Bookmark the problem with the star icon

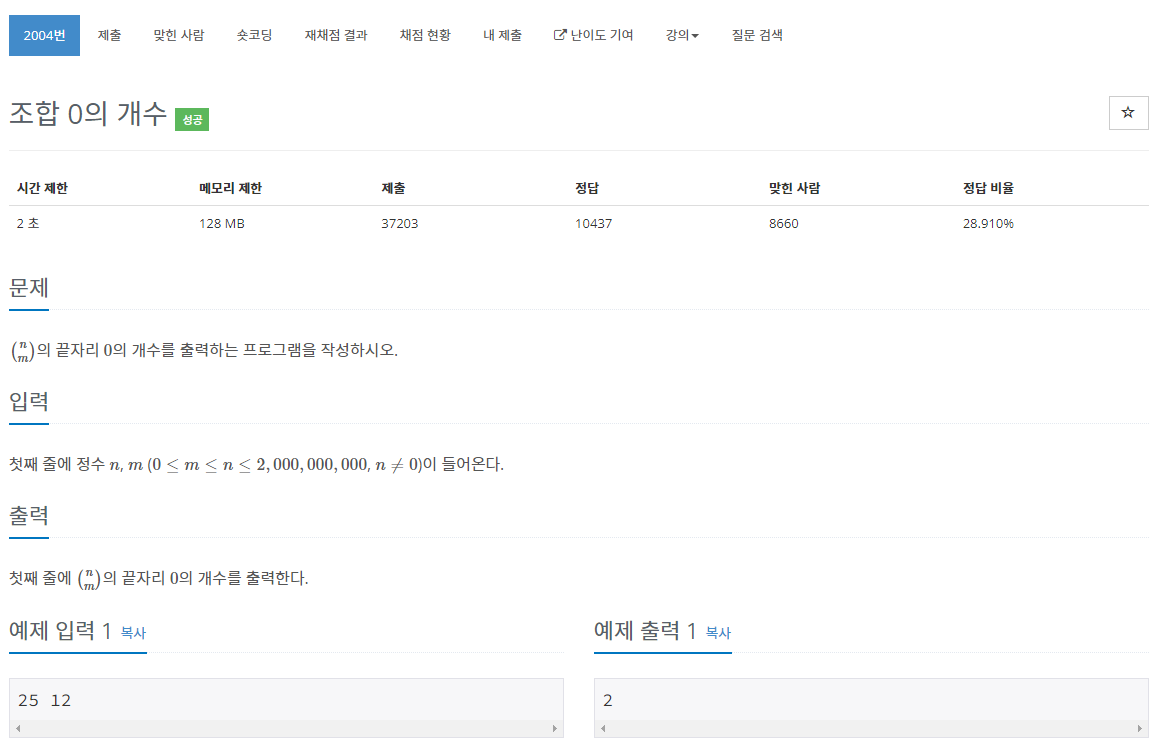1128,113
